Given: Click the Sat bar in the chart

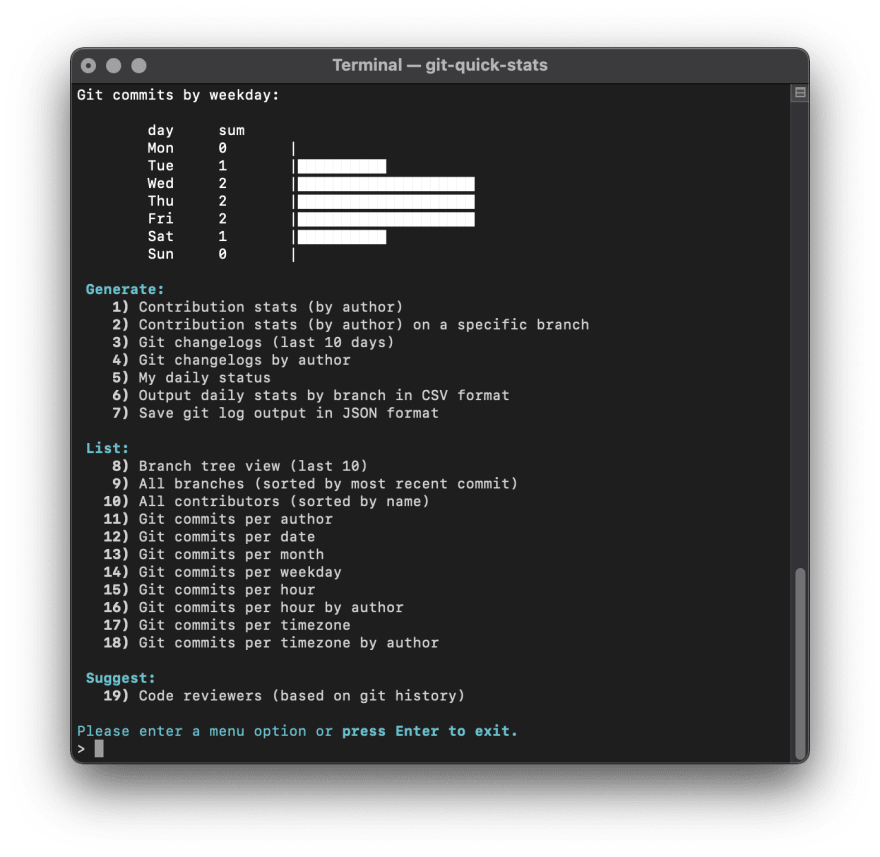Looking at the screenshot, I should pos(342,237).
